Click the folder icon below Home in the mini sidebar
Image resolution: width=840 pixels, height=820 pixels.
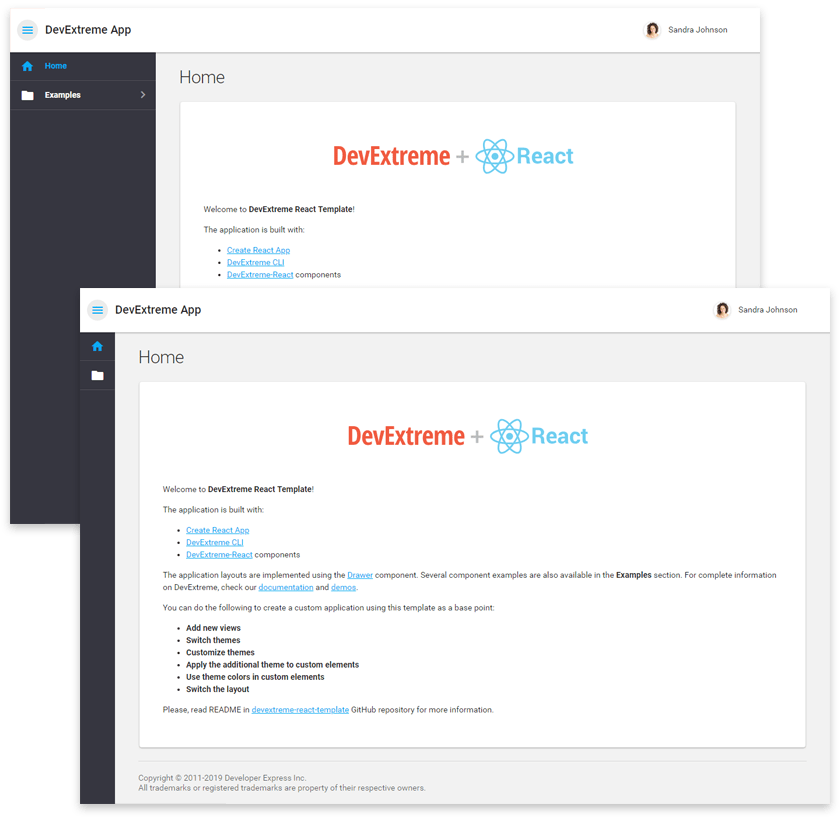(x=97, y=375)
